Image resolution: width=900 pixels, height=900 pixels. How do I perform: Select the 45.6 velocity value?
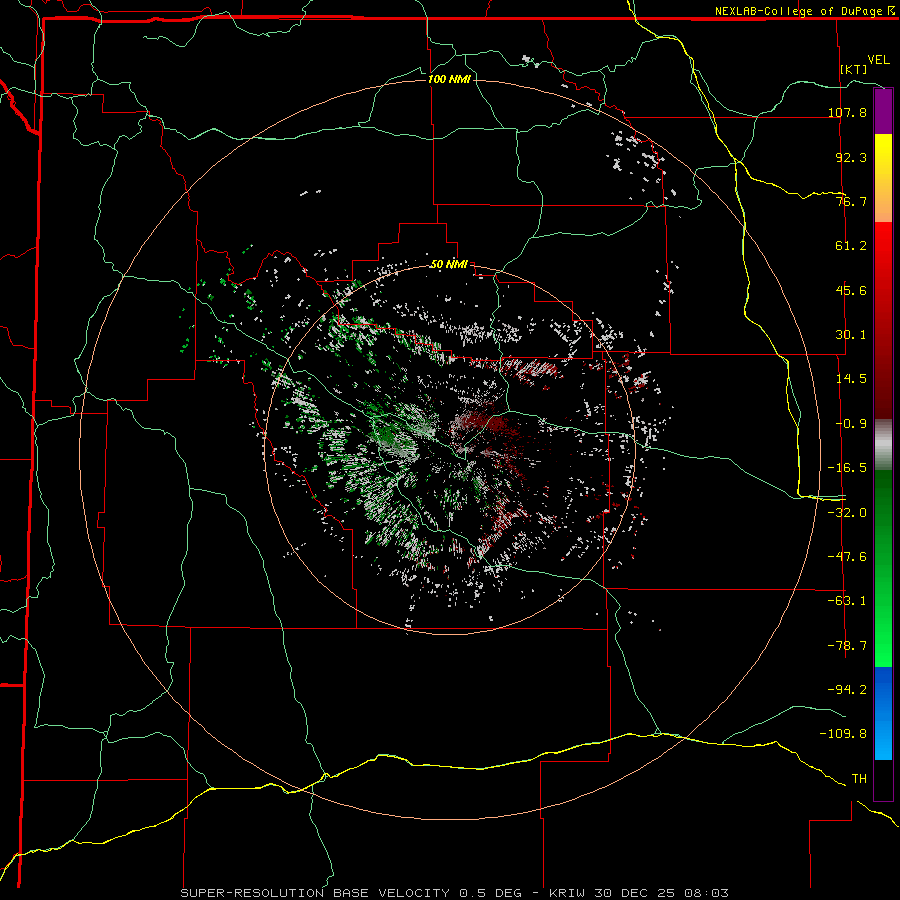(x=851, y=290)
